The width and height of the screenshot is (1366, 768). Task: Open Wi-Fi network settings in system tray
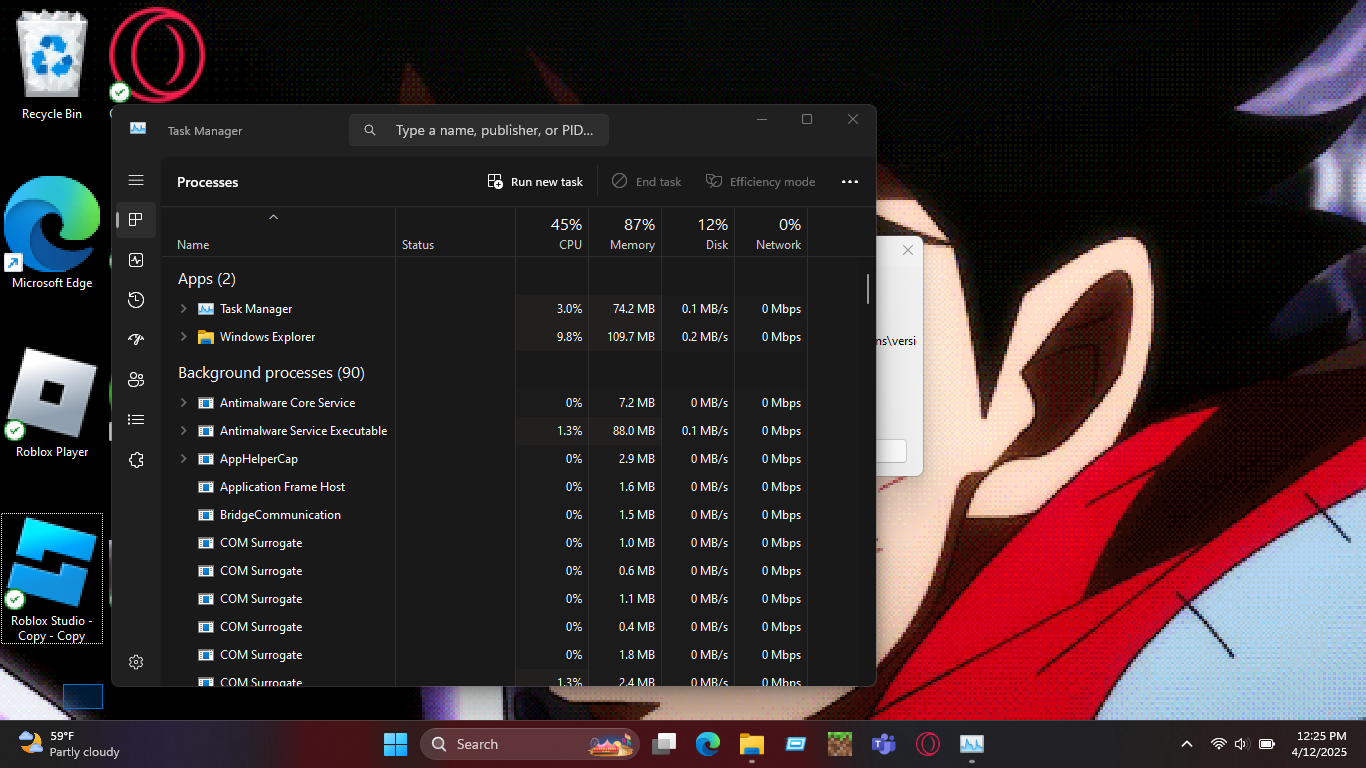click(1218, 744)
